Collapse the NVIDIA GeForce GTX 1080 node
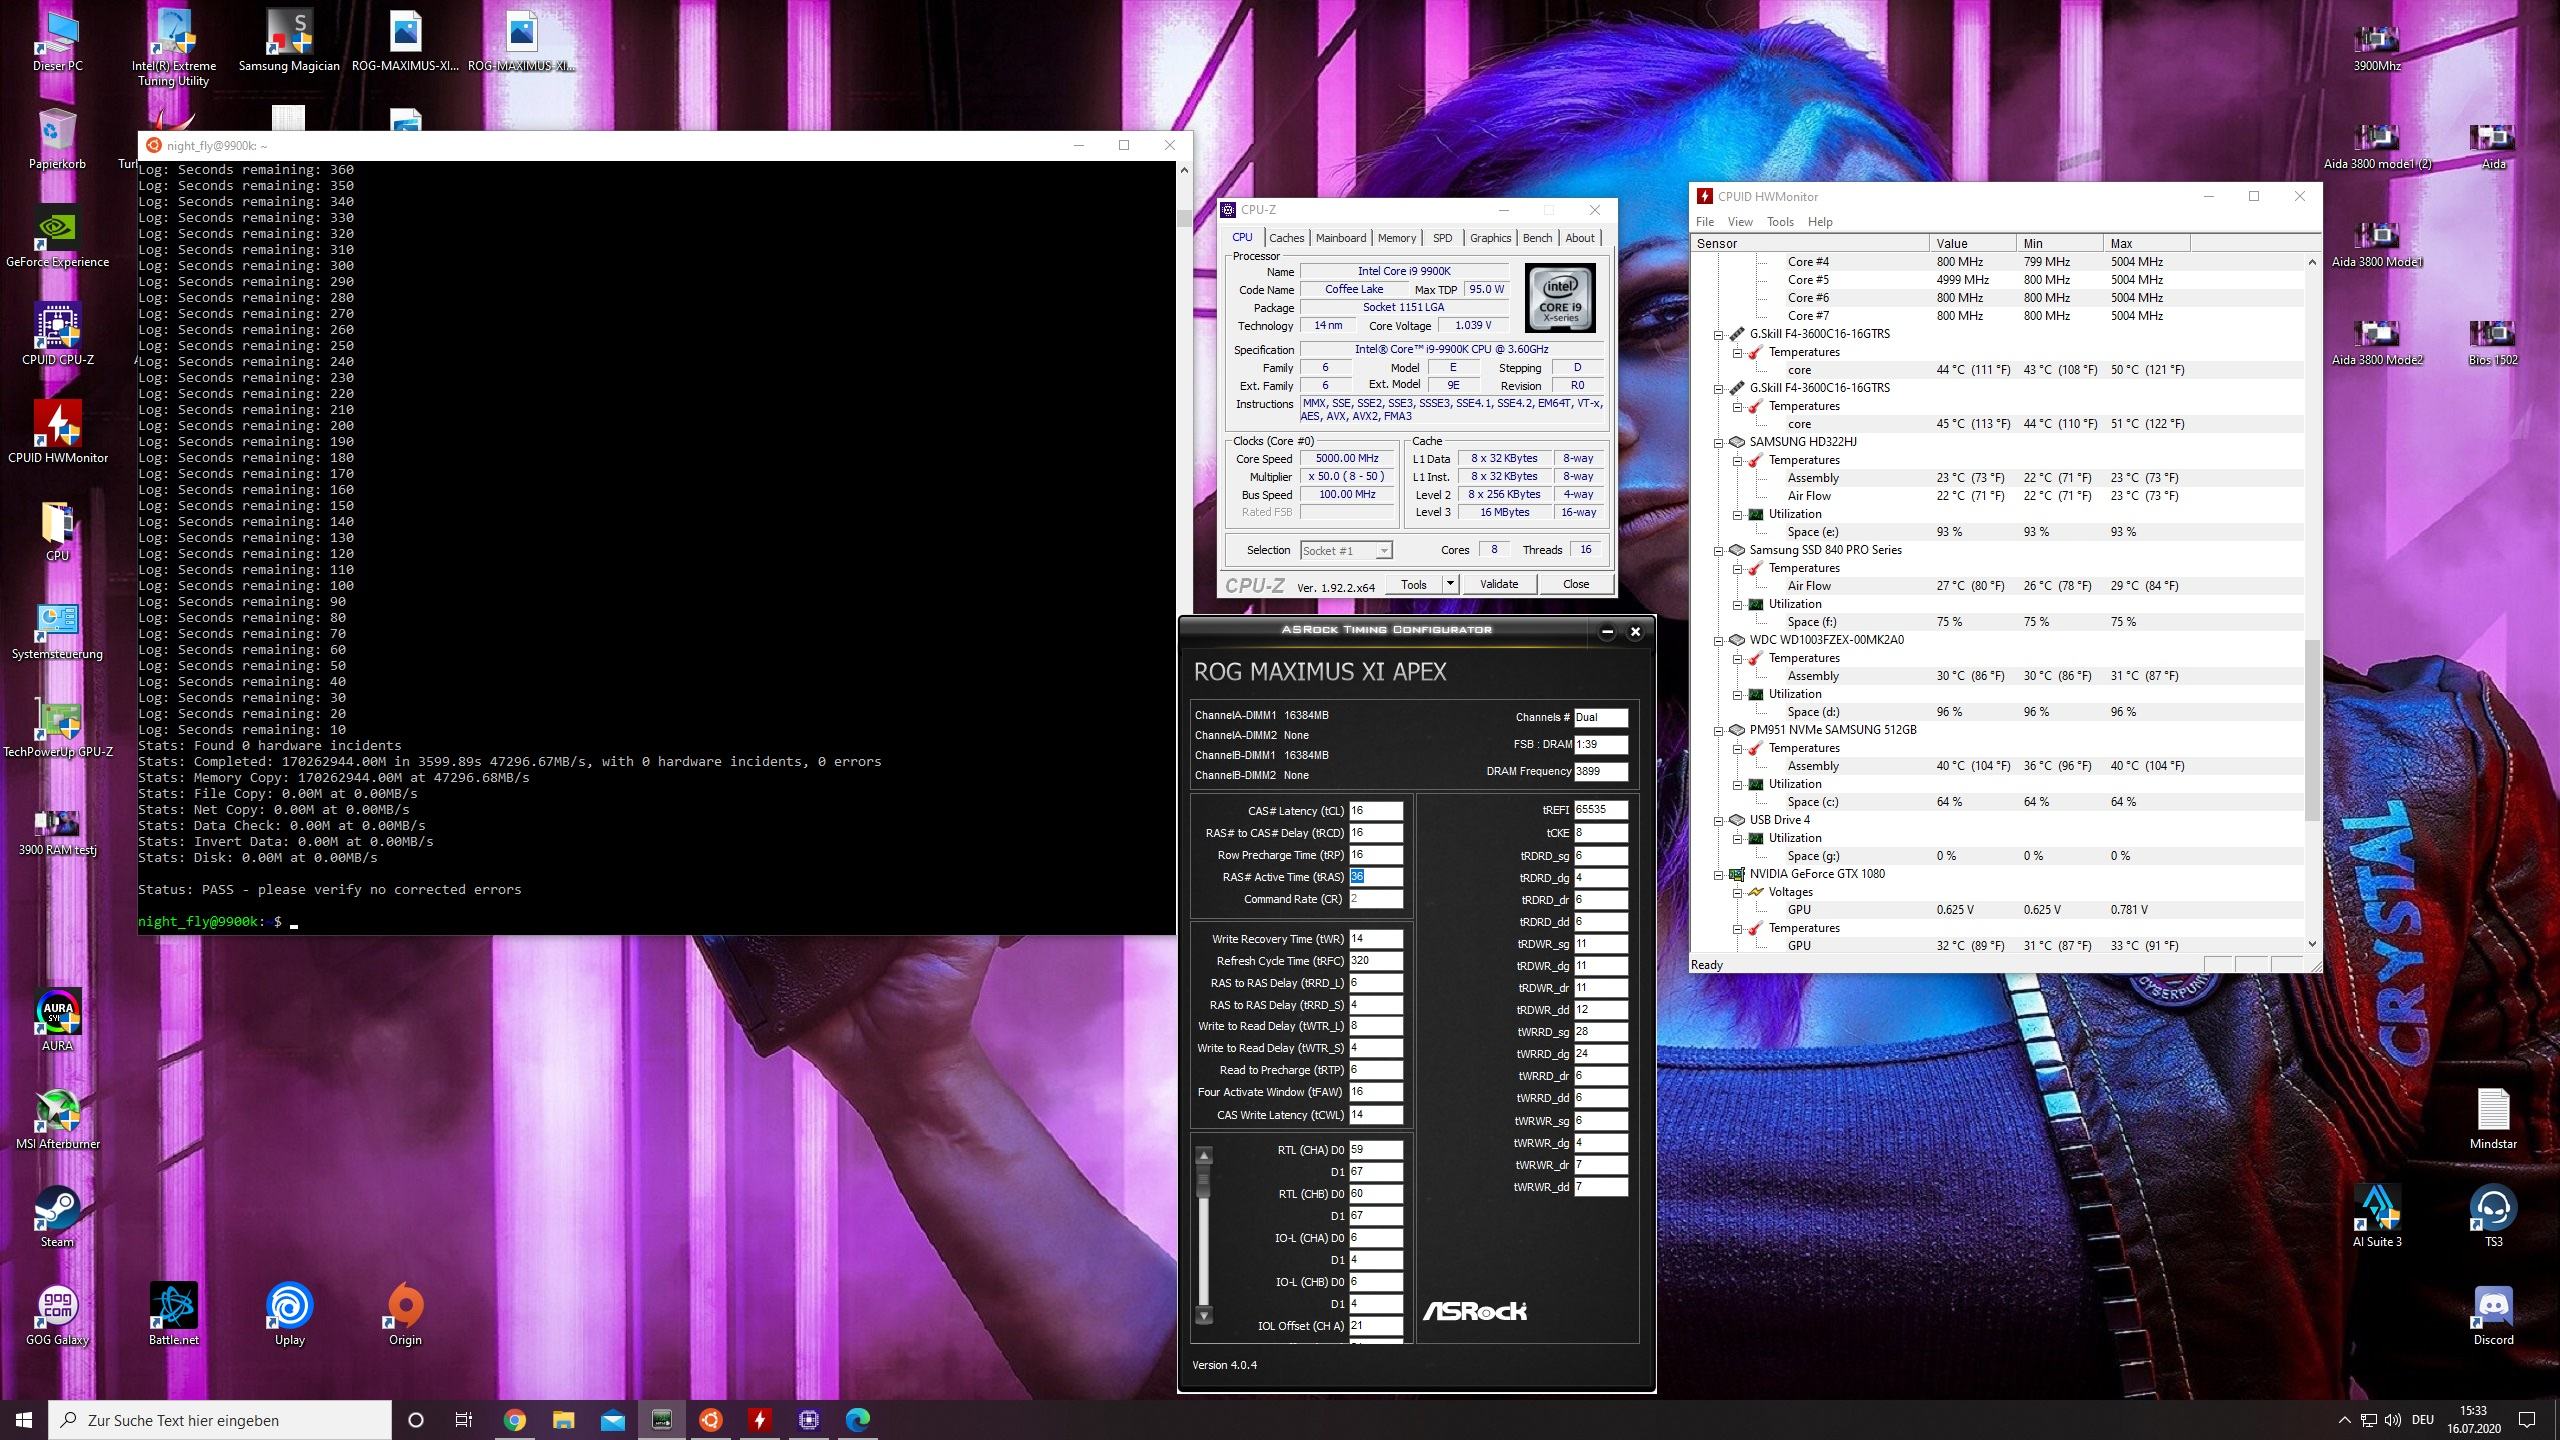The height and width of the screenshot is (1440, 2560). [x=1718, y=874]
